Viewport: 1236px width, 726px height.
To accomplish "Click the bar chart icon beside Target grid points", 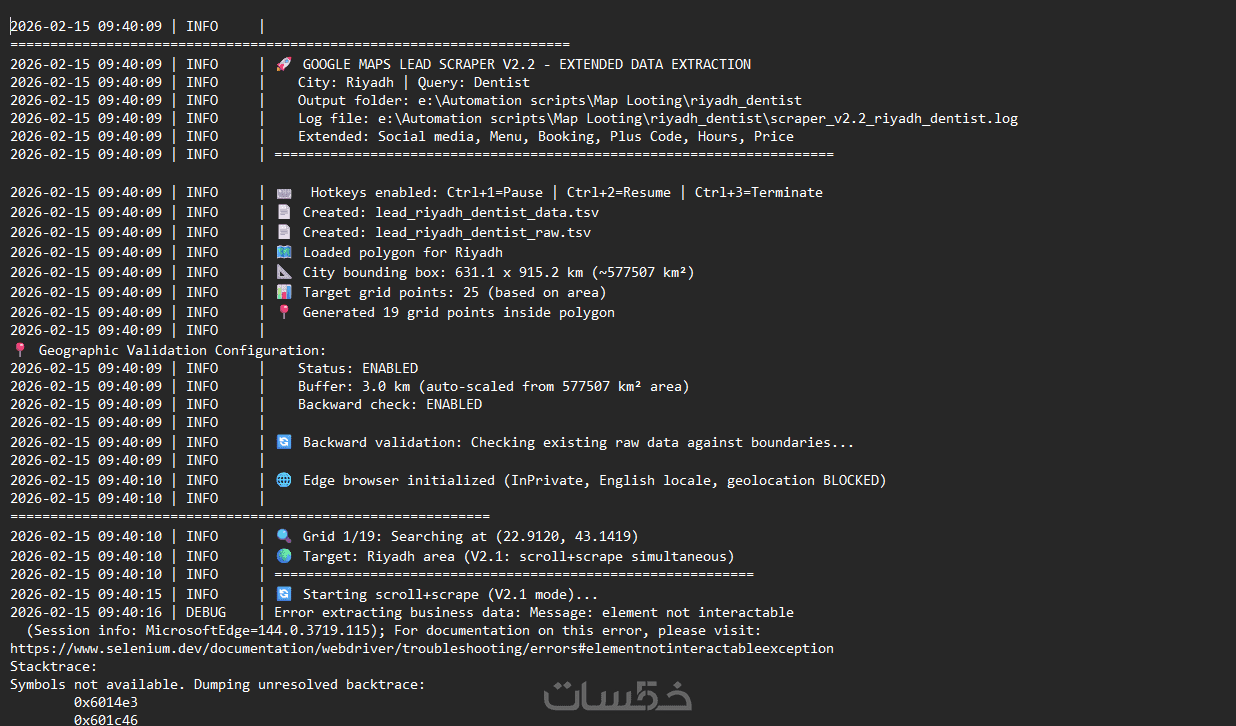I will tap(284, 292).
